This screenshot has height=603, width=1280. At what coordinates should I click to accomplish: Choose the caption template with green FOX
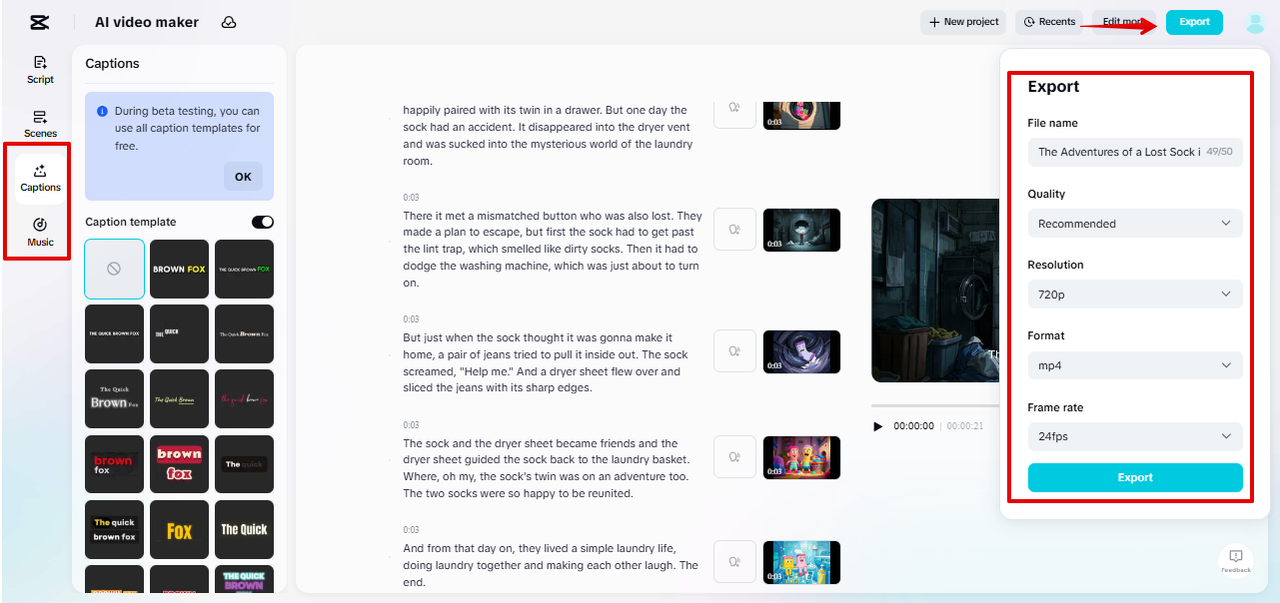point(244,269)
